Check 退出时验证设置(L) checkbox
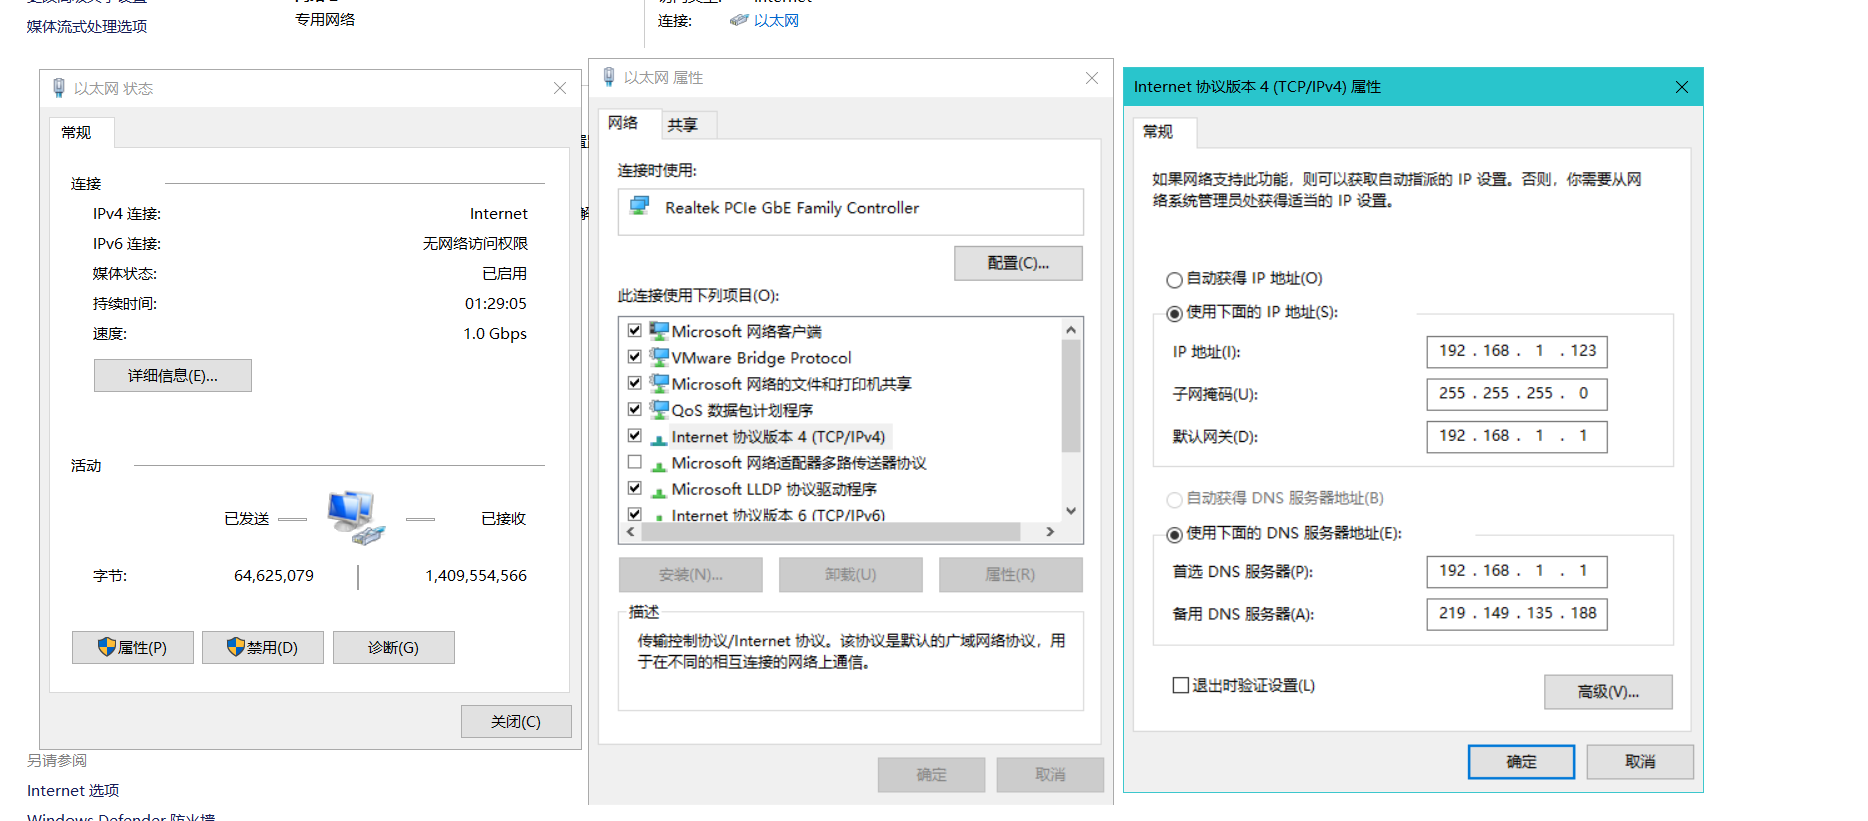 [x=1180, y=685]
